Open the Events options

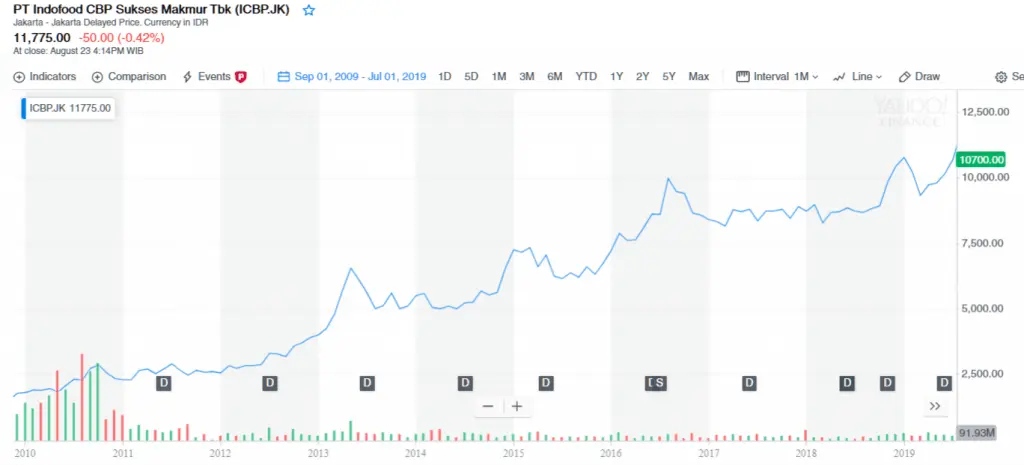pos(206,76)
